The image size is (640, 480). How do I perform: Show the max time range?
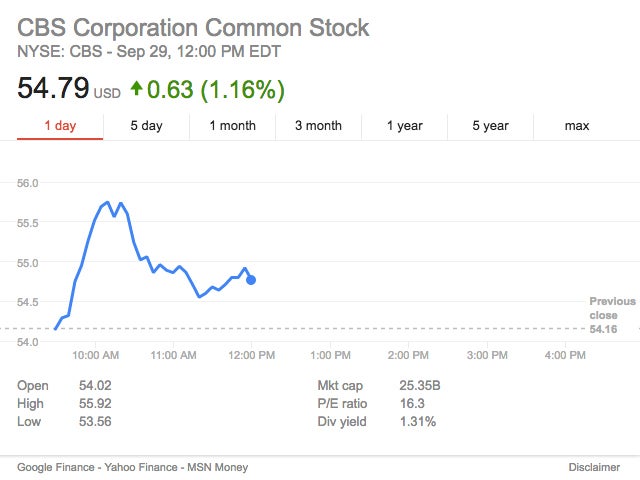tap(577, 126)
